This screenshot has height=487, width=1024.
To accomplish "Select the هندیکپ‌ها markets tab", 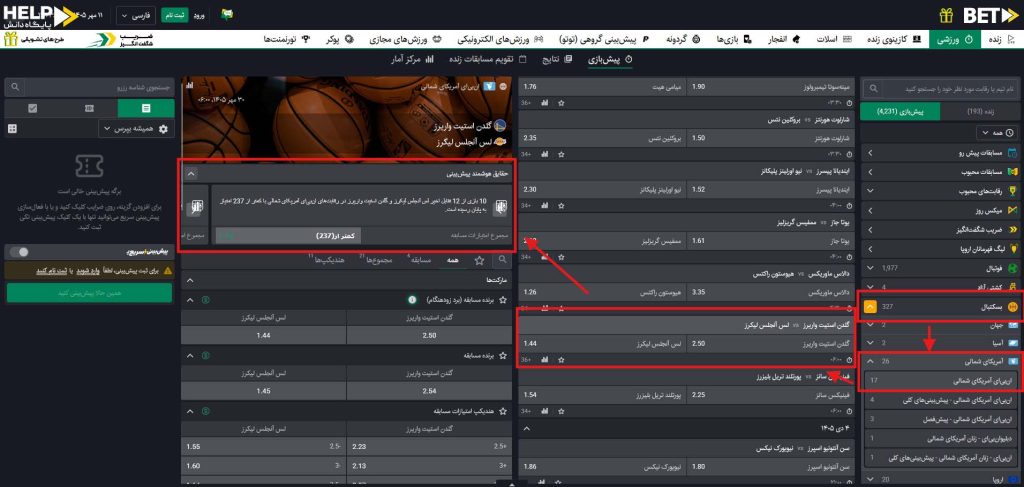I will [327, 260].
